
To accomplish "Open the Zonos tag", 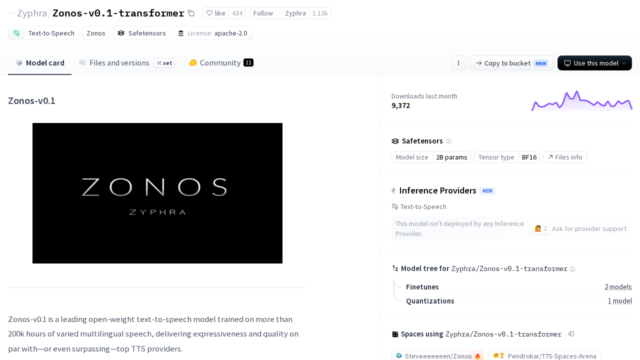I will (96, 33).
